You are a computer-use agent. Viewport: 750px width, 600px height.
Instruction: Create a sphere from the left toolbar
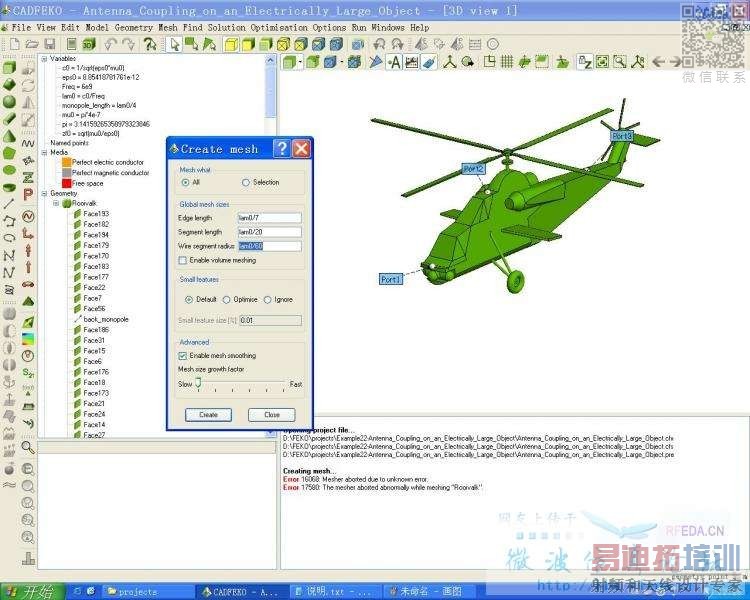[10, 102]
